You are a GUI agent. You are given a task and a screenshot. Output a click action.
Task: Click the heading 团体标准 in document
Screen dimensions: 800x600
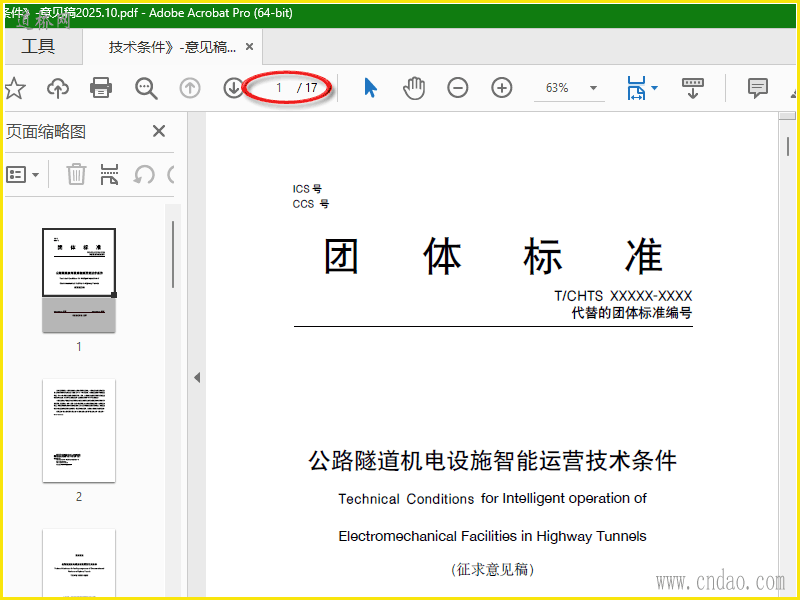coord(493,256)
